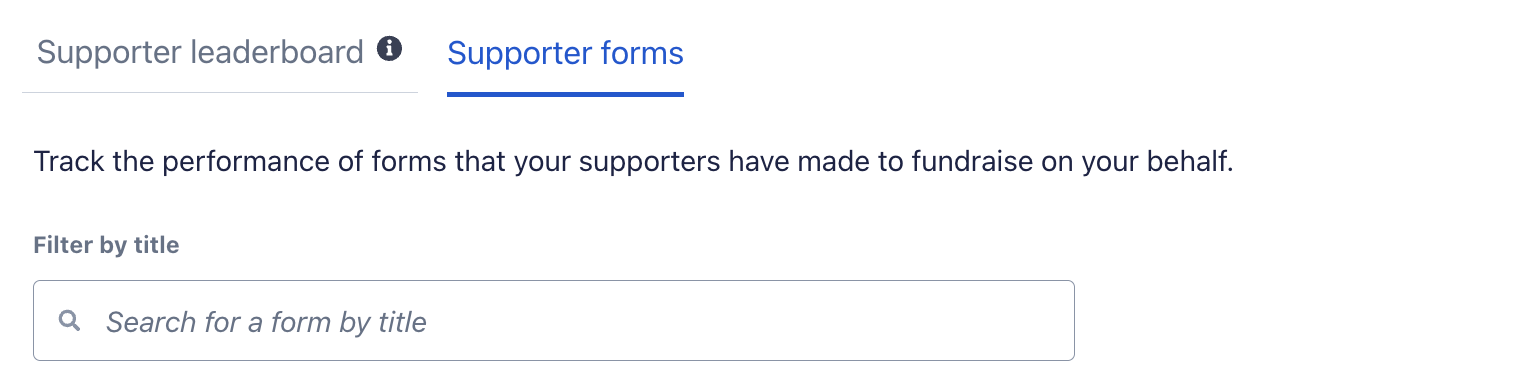
Task: Click the info icon beside Supporter leaderboard
Action: tap(389, 49)
